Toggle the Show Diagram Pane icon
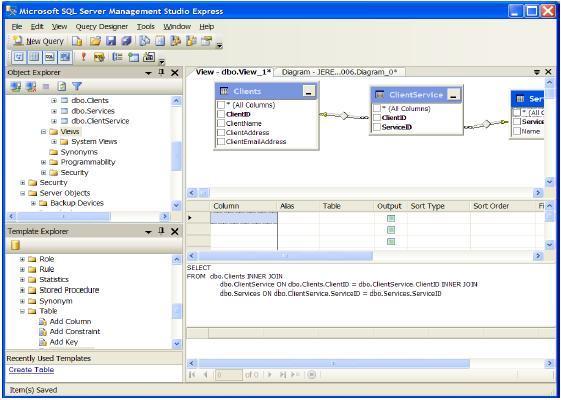The image size is (561, 400). 19,57
